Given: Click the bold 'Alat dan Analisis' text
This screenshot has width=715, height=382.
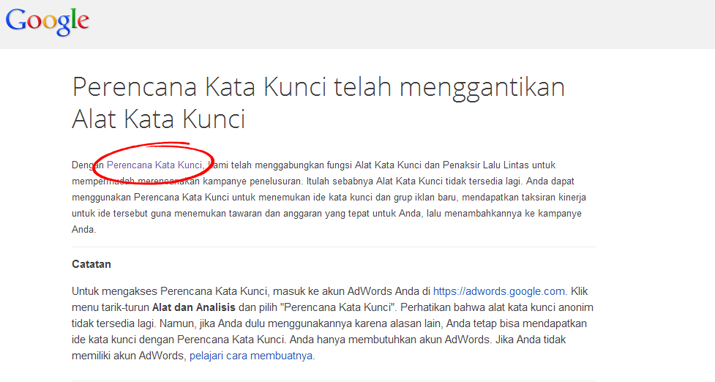Looking at the screenshot, I should pyautogui.click(x=194, y=307).
